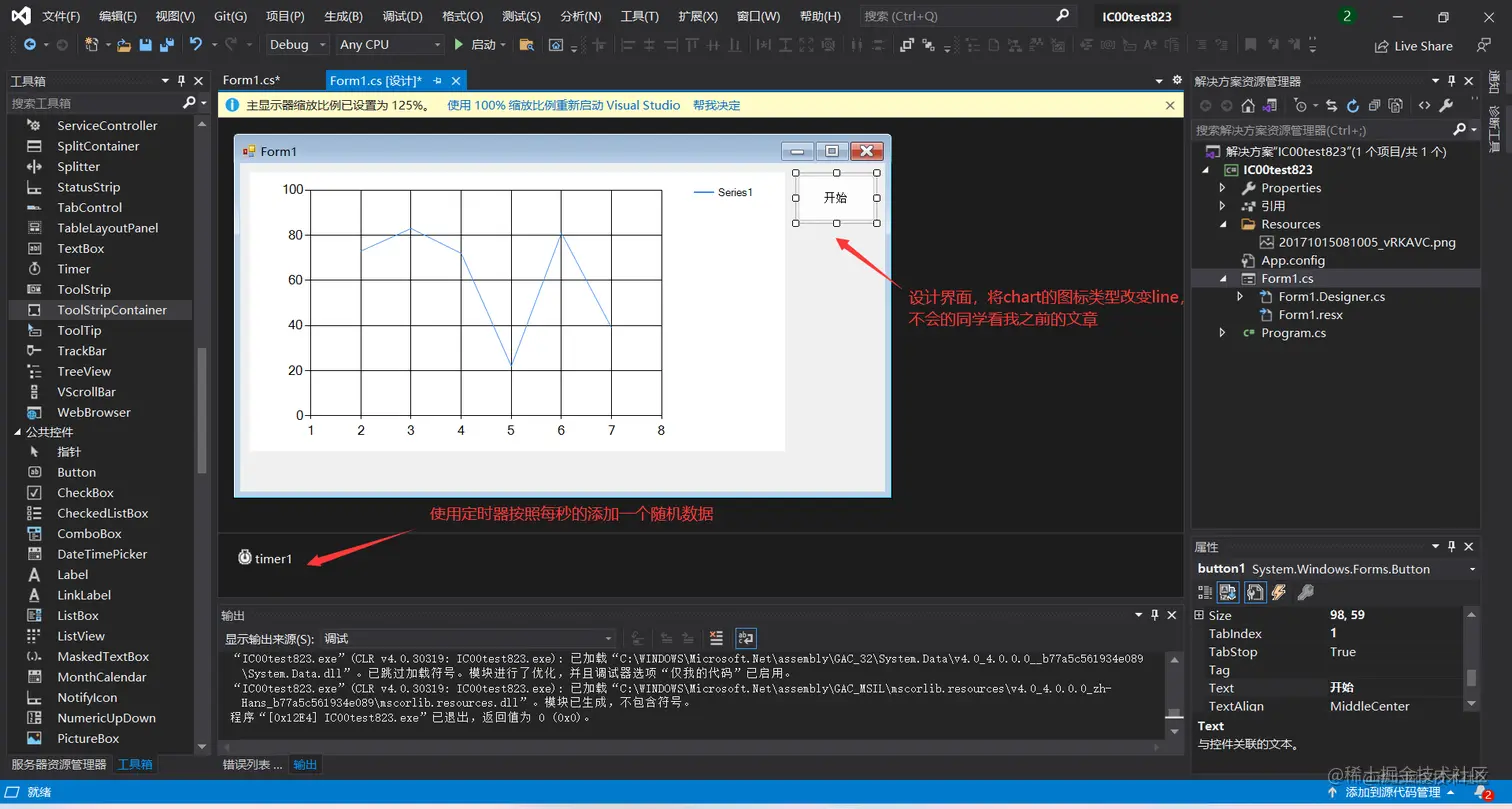Click the Properties grid scrollbar thumb
1512x809 pixels.
click(x=1472, y=678)
